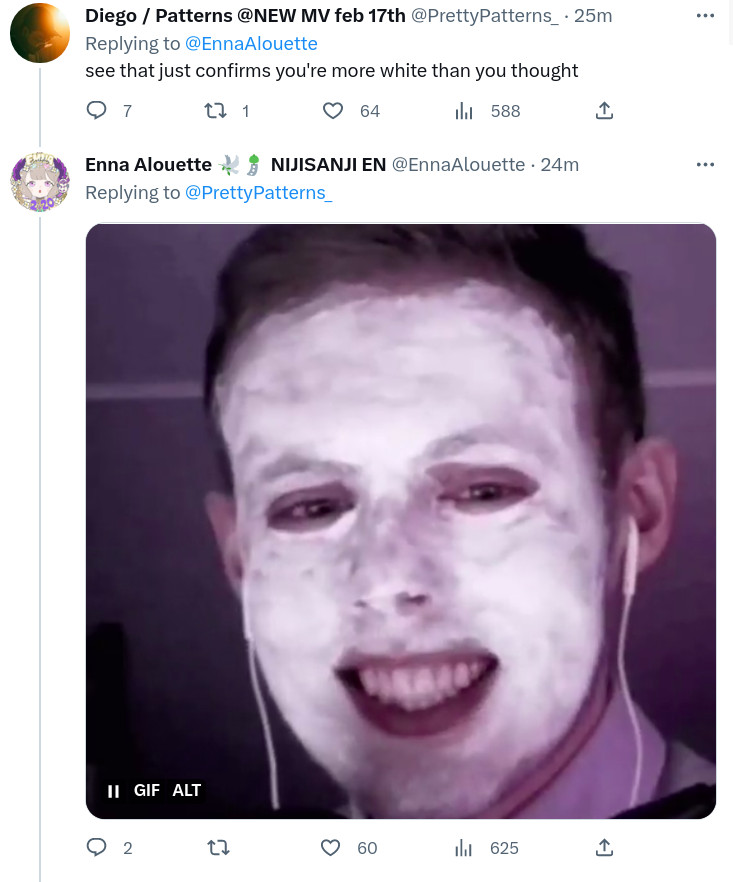
Task: Open the 24m timestamp on Enna's tweet
Action: point(560,164)
